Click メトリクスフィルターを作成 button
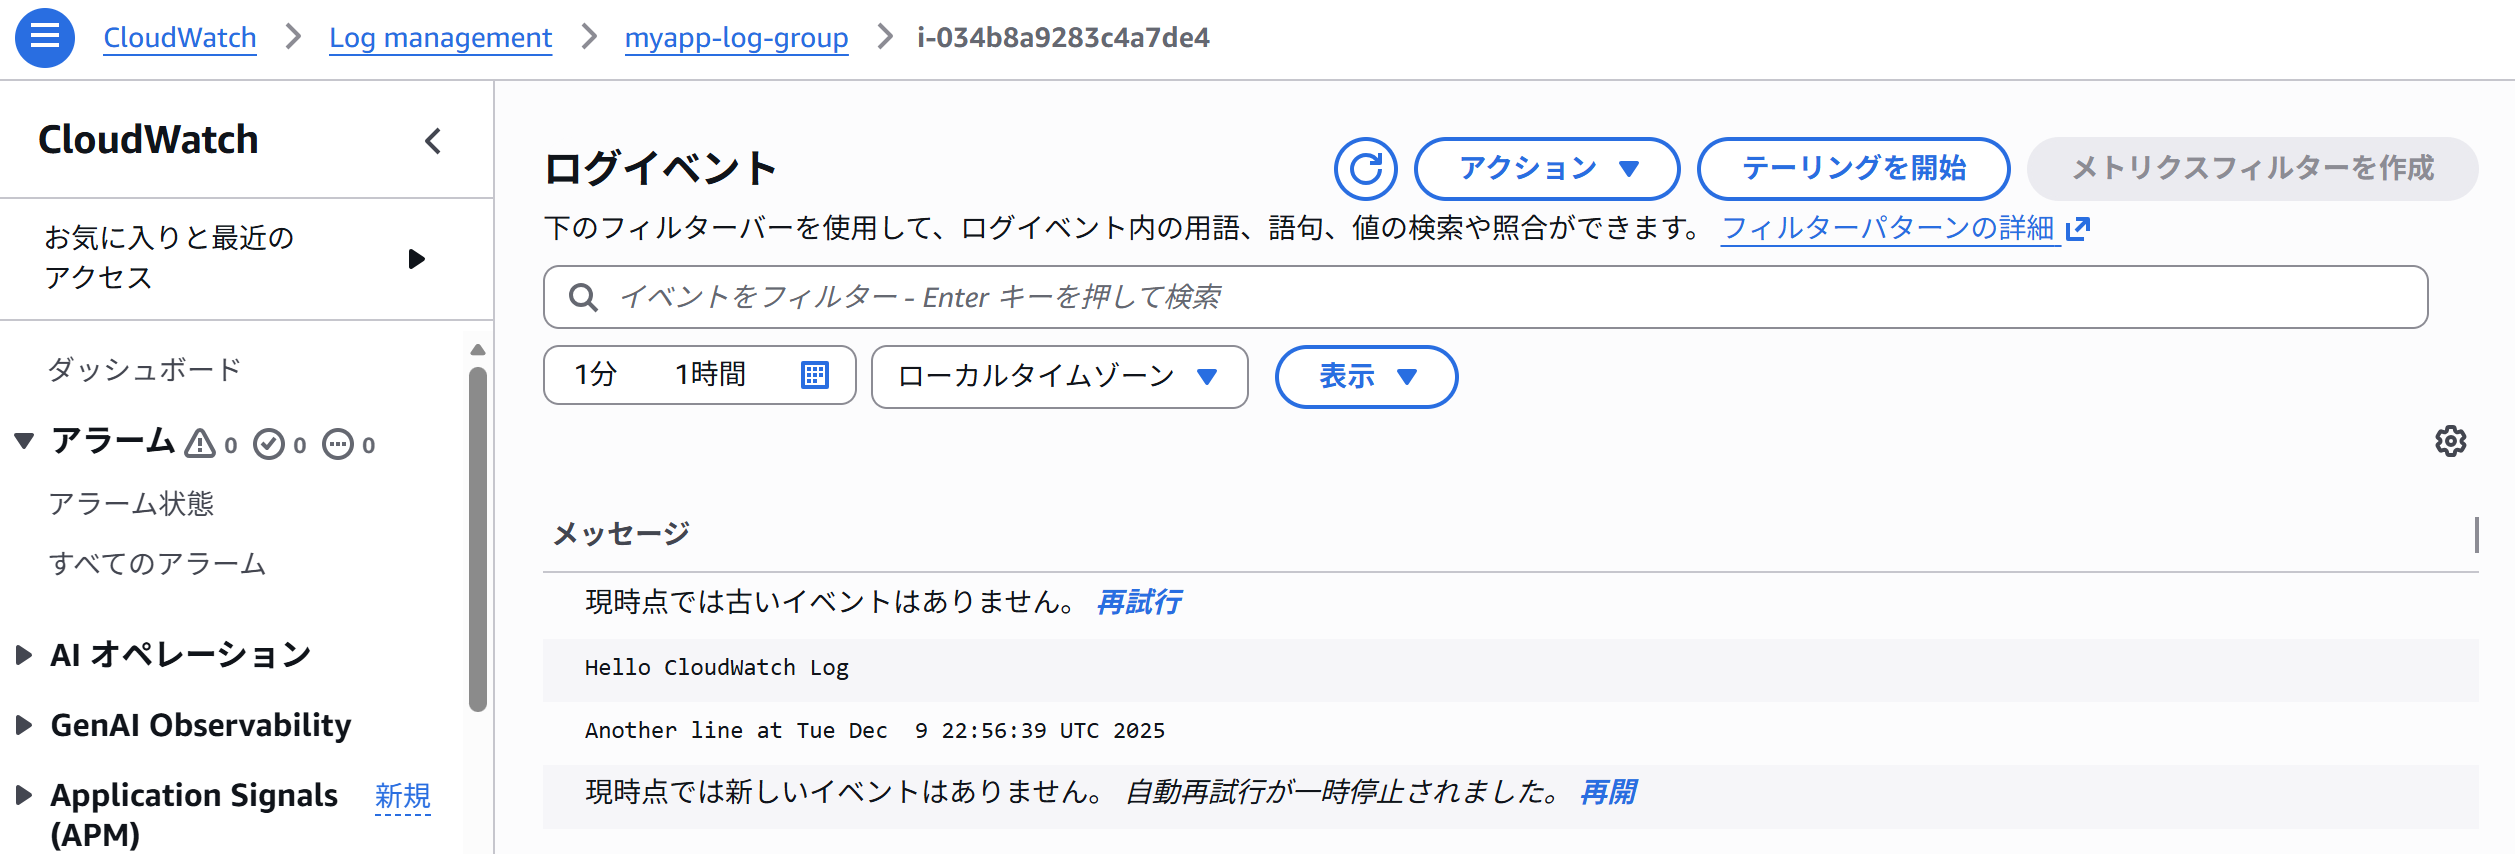This screenshot has width=2515, height=854. tap(2252, 169)
